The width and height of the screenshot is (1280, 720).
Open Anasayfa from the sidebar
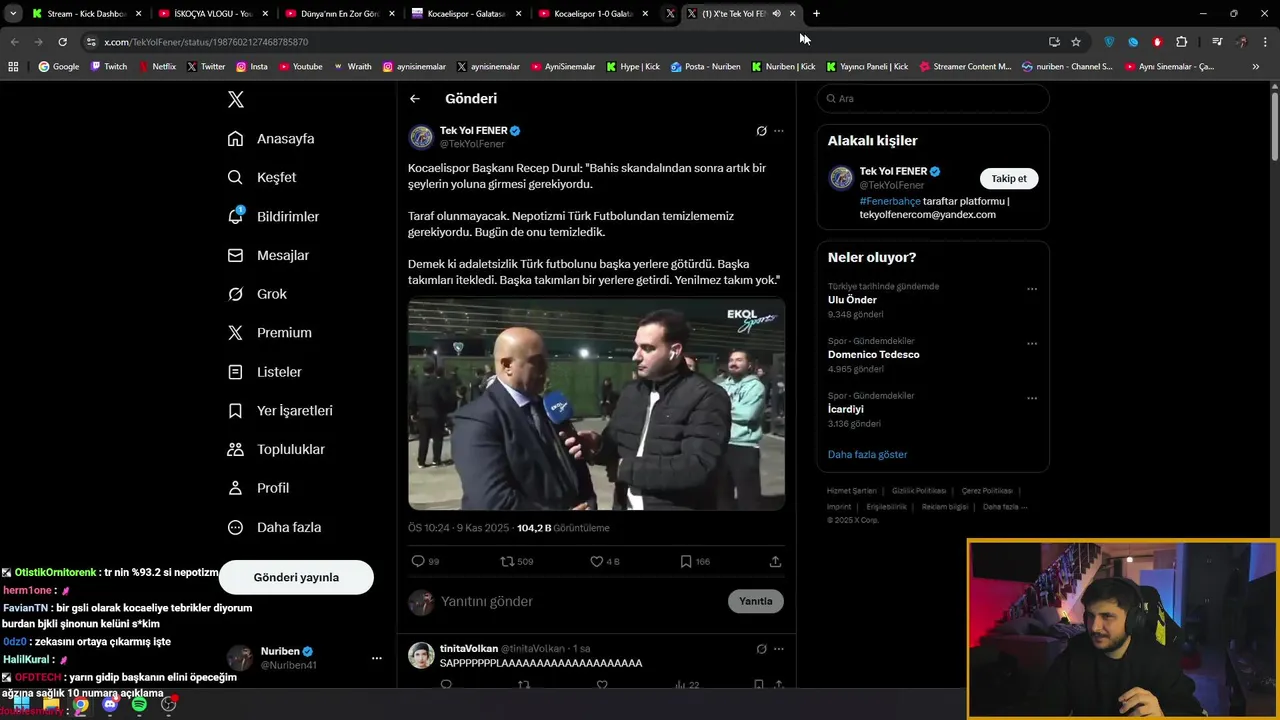point(271,139)
